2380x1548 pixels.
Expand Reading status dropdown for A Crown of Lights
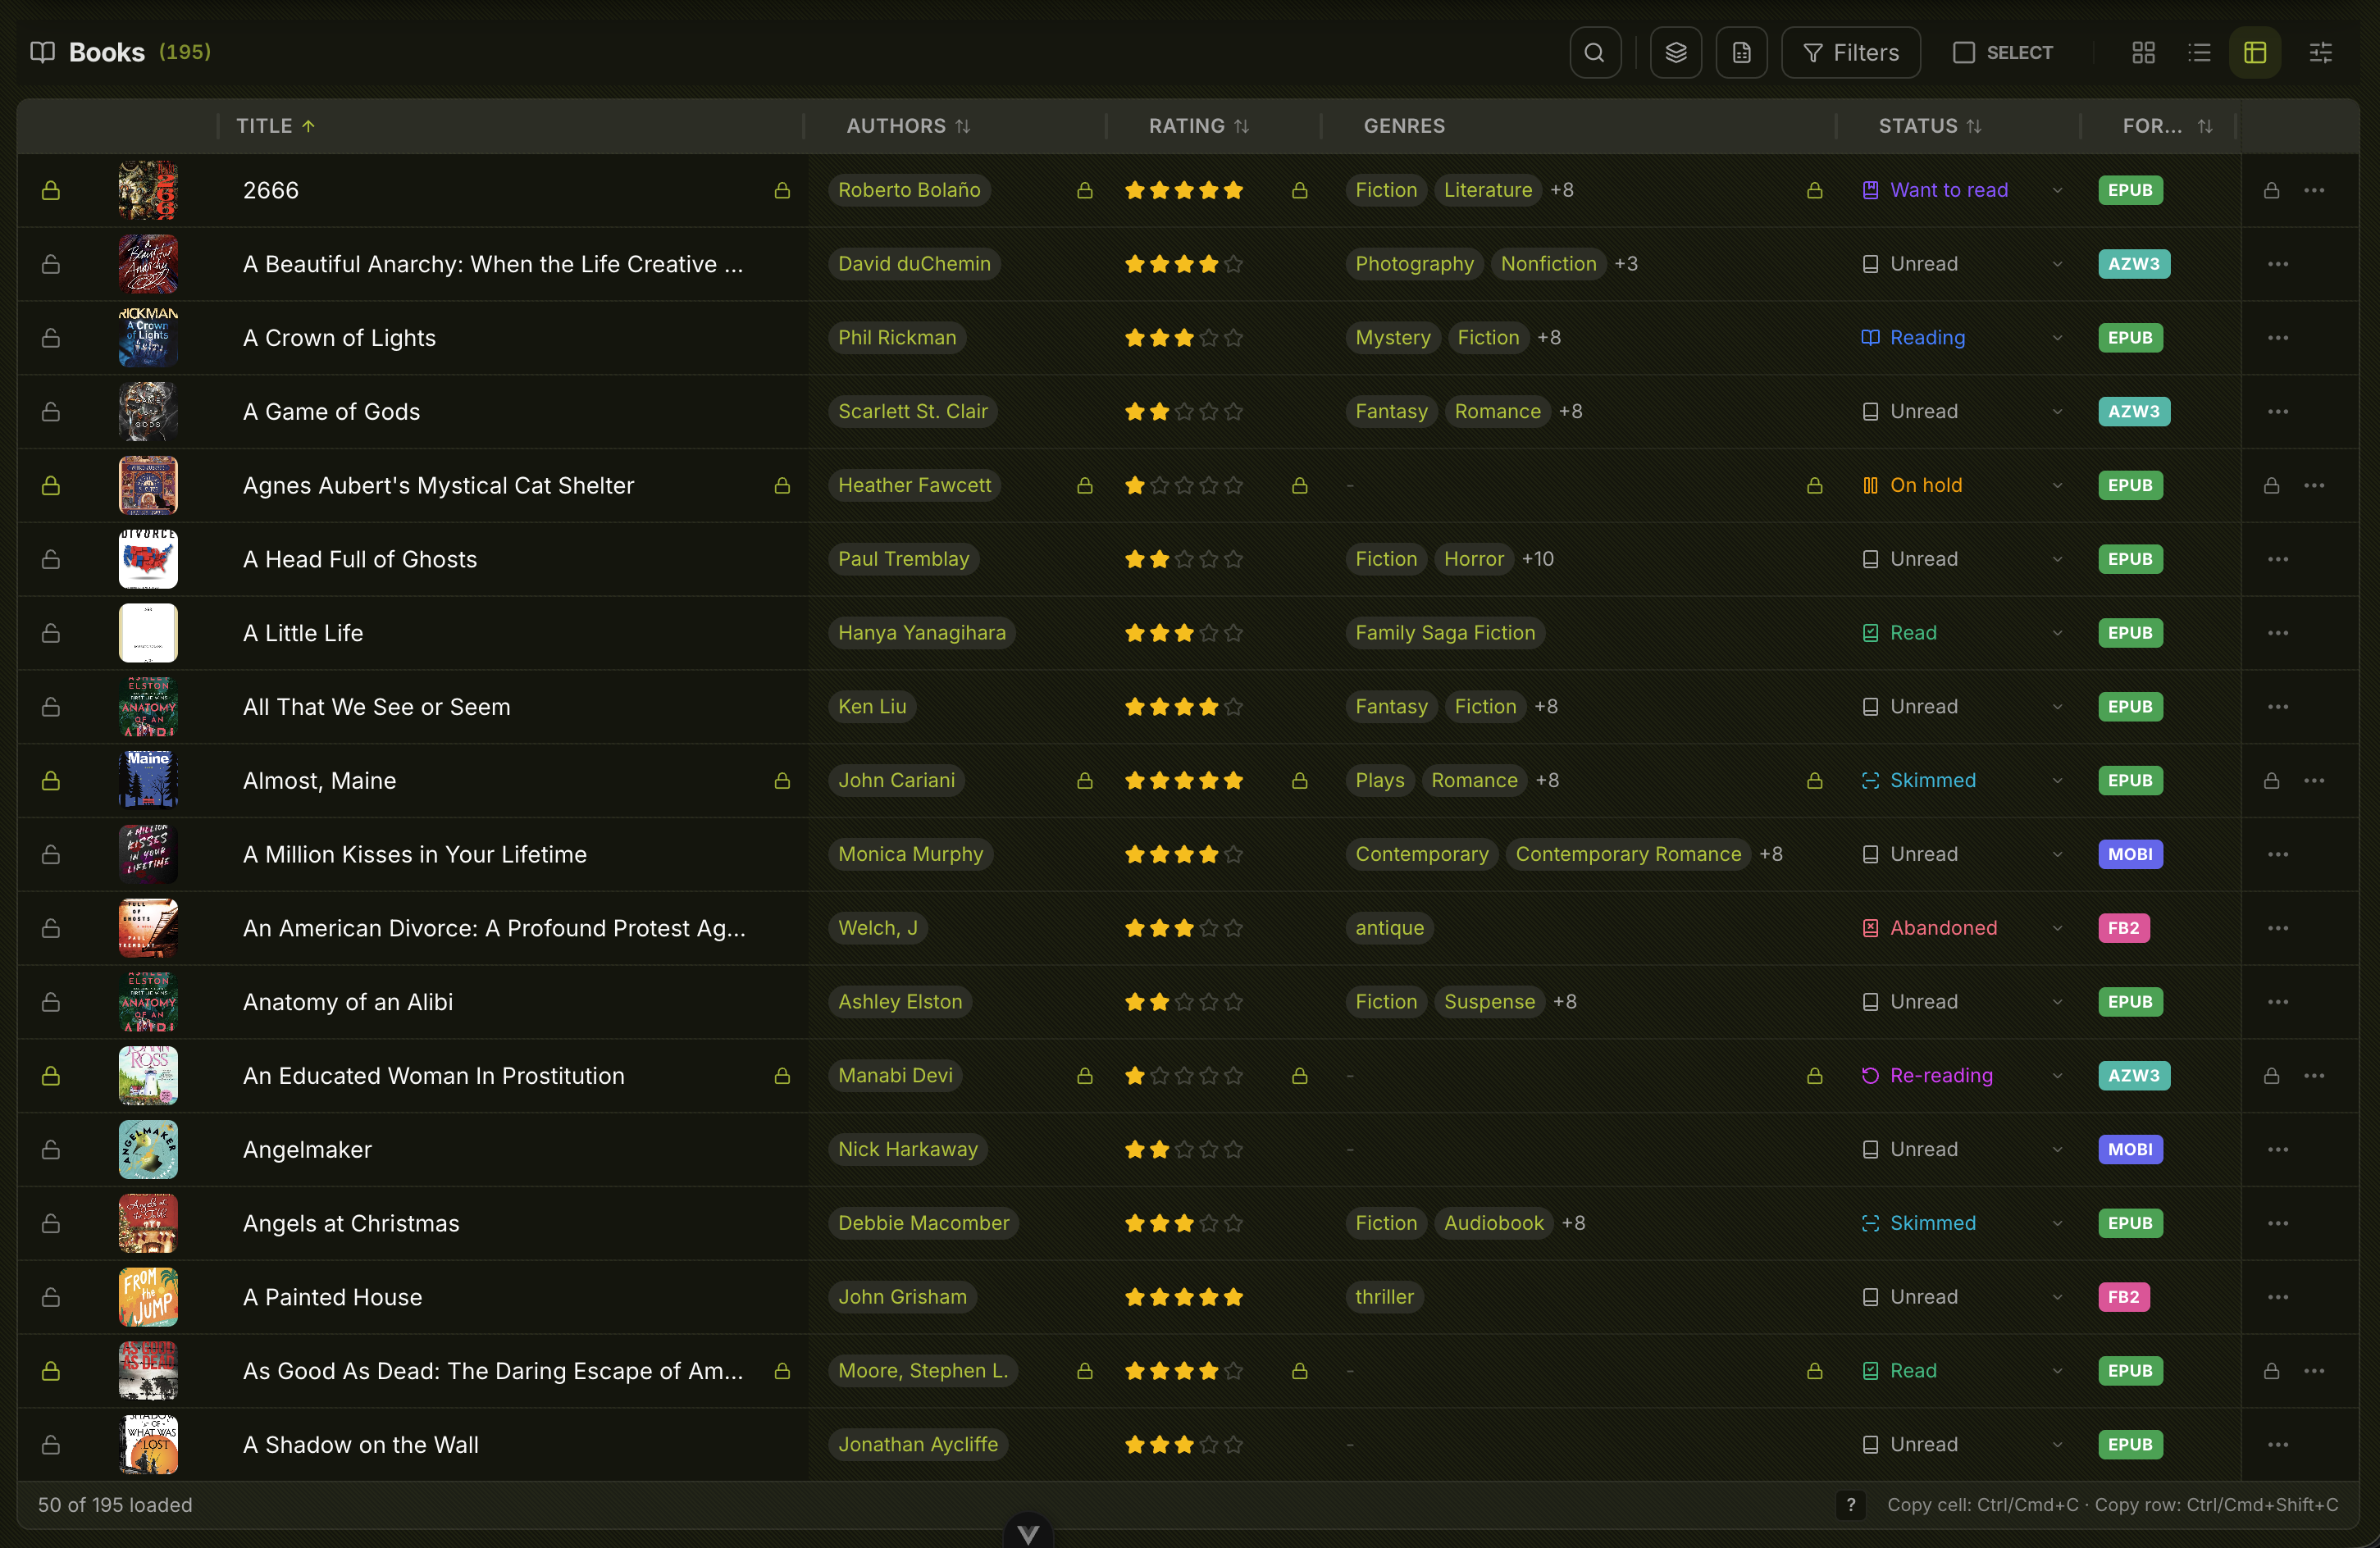(2057, 338)
